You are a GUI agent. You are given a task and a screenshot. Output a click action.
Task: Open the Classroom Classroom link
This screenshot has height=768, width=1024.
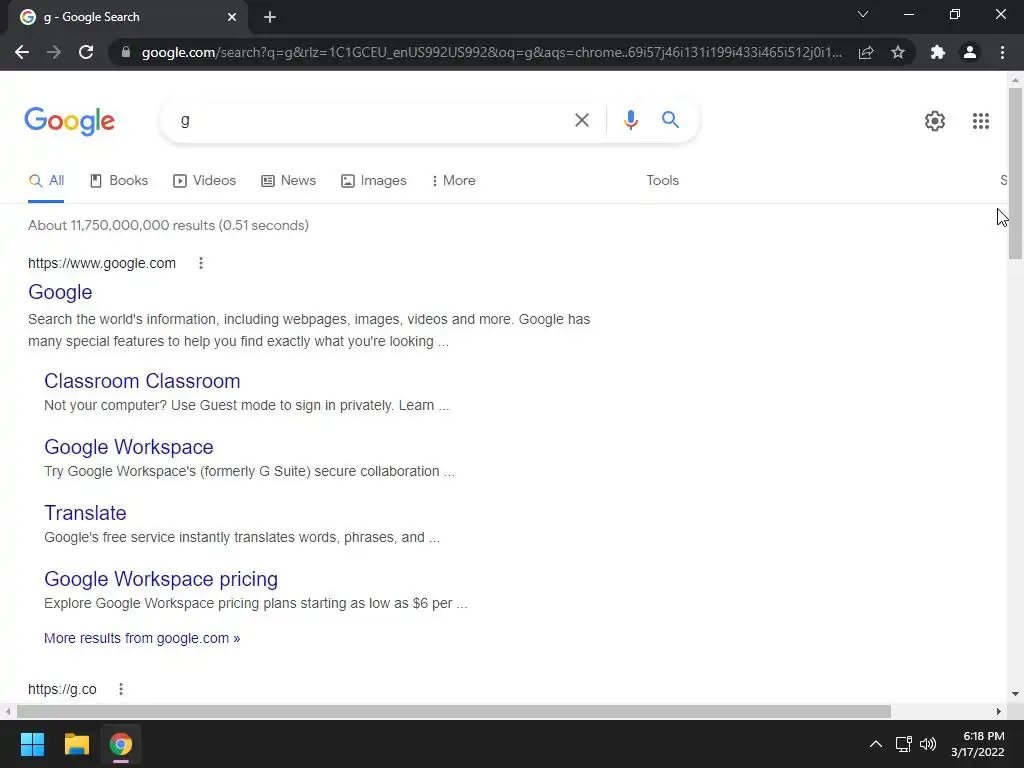click(x=142, y=381)
